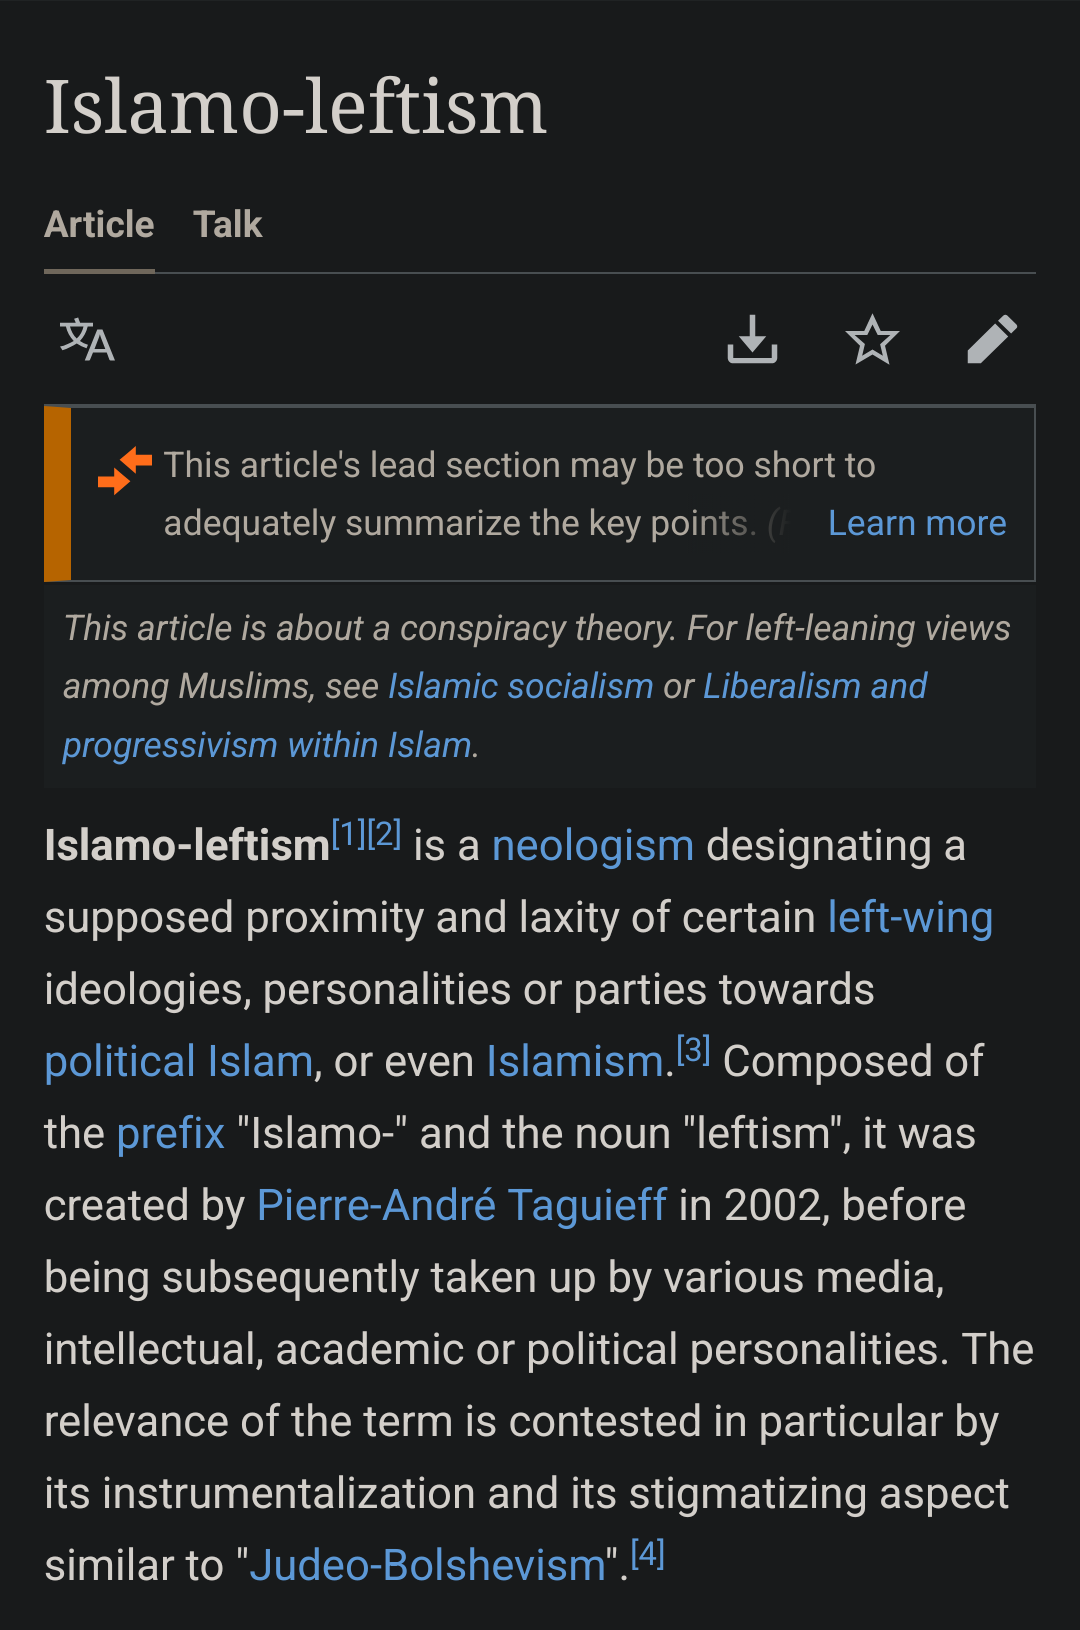The image size is (1080, 1630).
Task: Tap the pencil edit icon
Action: [992, 340]
